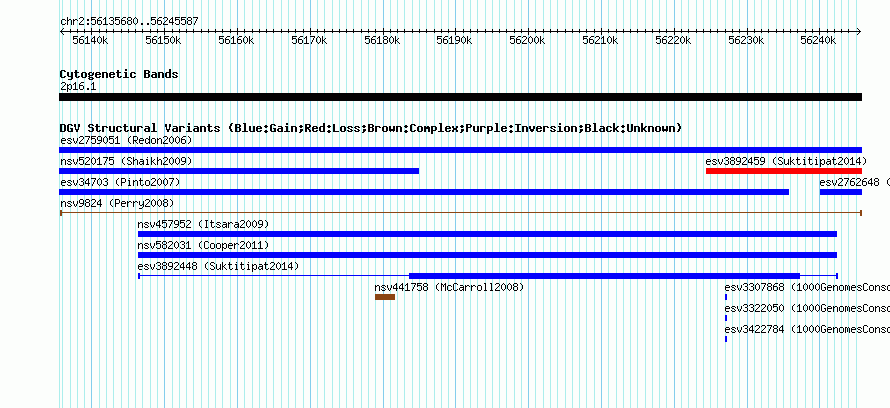Select the blue esv34703 gain bar

424,192
